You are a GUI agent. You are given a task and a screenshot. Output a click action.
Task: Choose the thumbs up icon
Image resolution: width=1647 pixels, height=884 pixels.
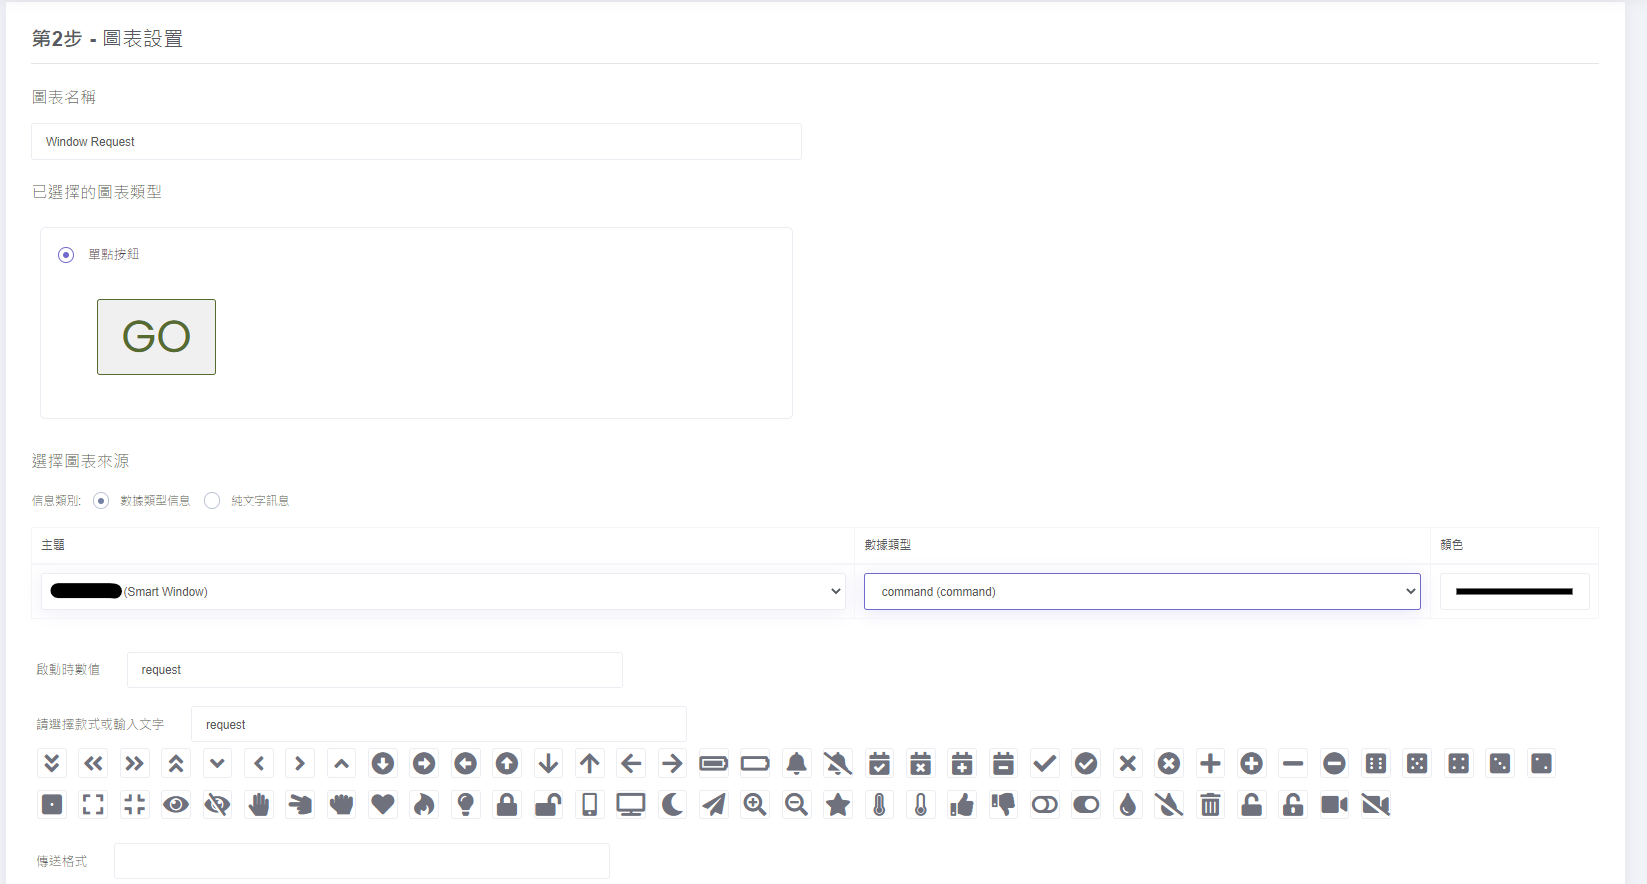pos(962,805)
